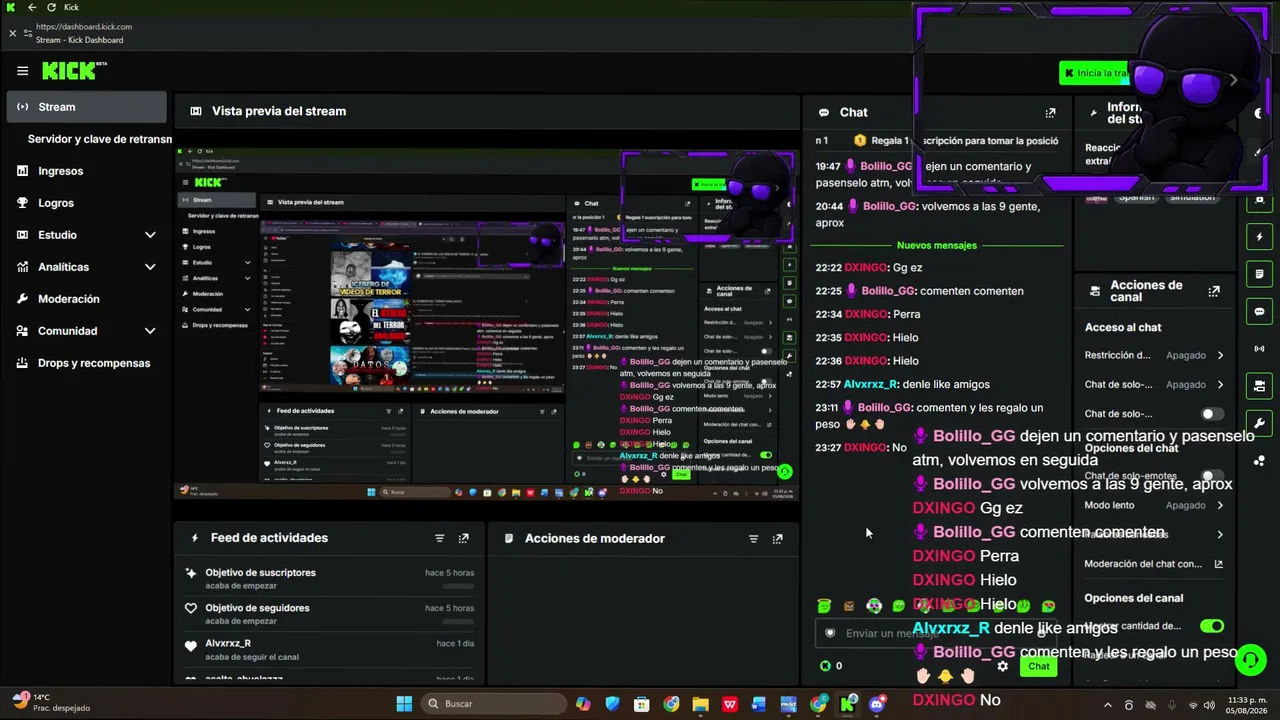1280x720 pixels.
Task: Select Stream in the sidebar
Action: click(x=87, y=107)
